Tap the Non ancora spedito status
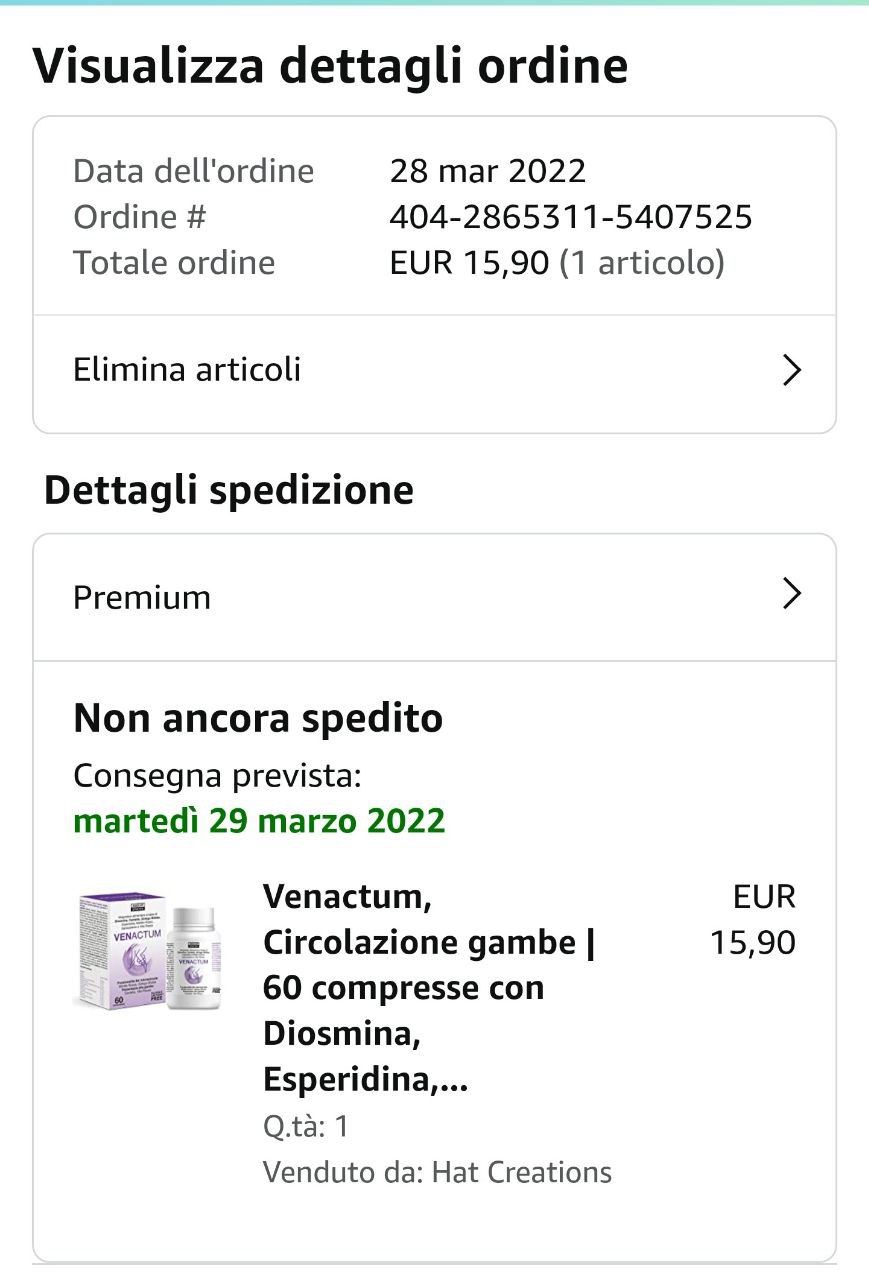 pos(258,718)
